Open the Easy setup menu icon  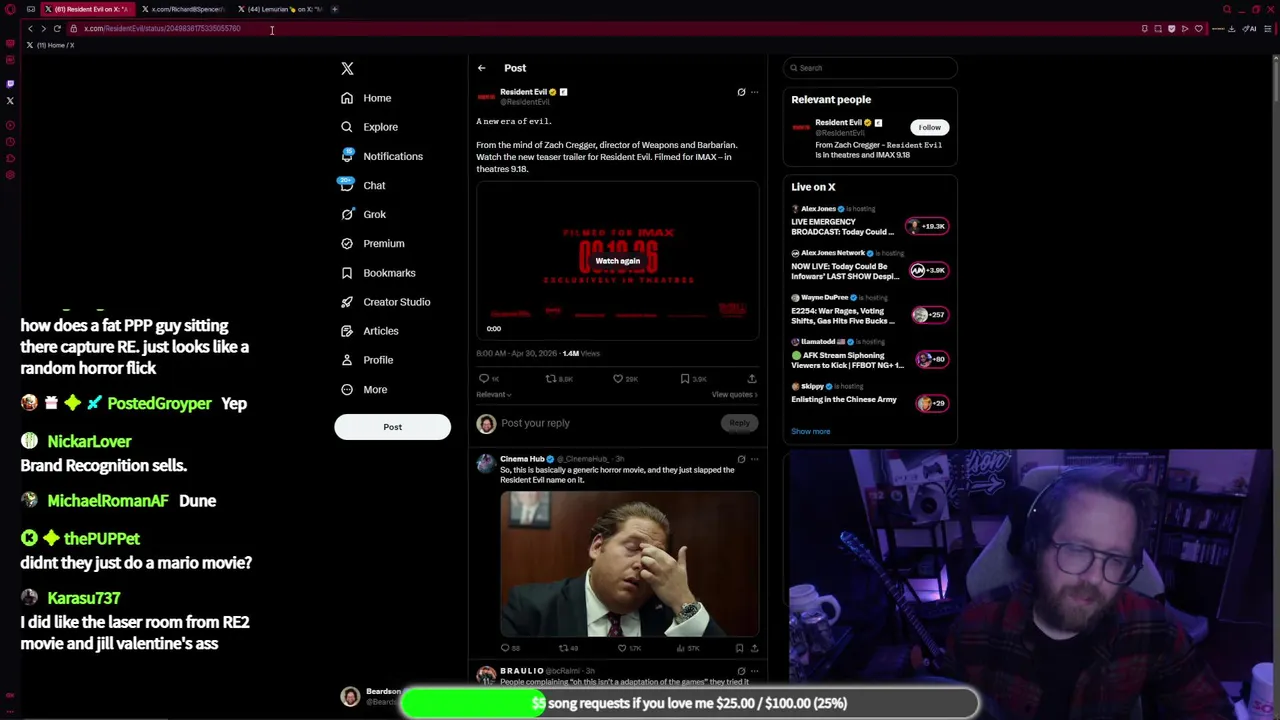(x=1268, y=29)
